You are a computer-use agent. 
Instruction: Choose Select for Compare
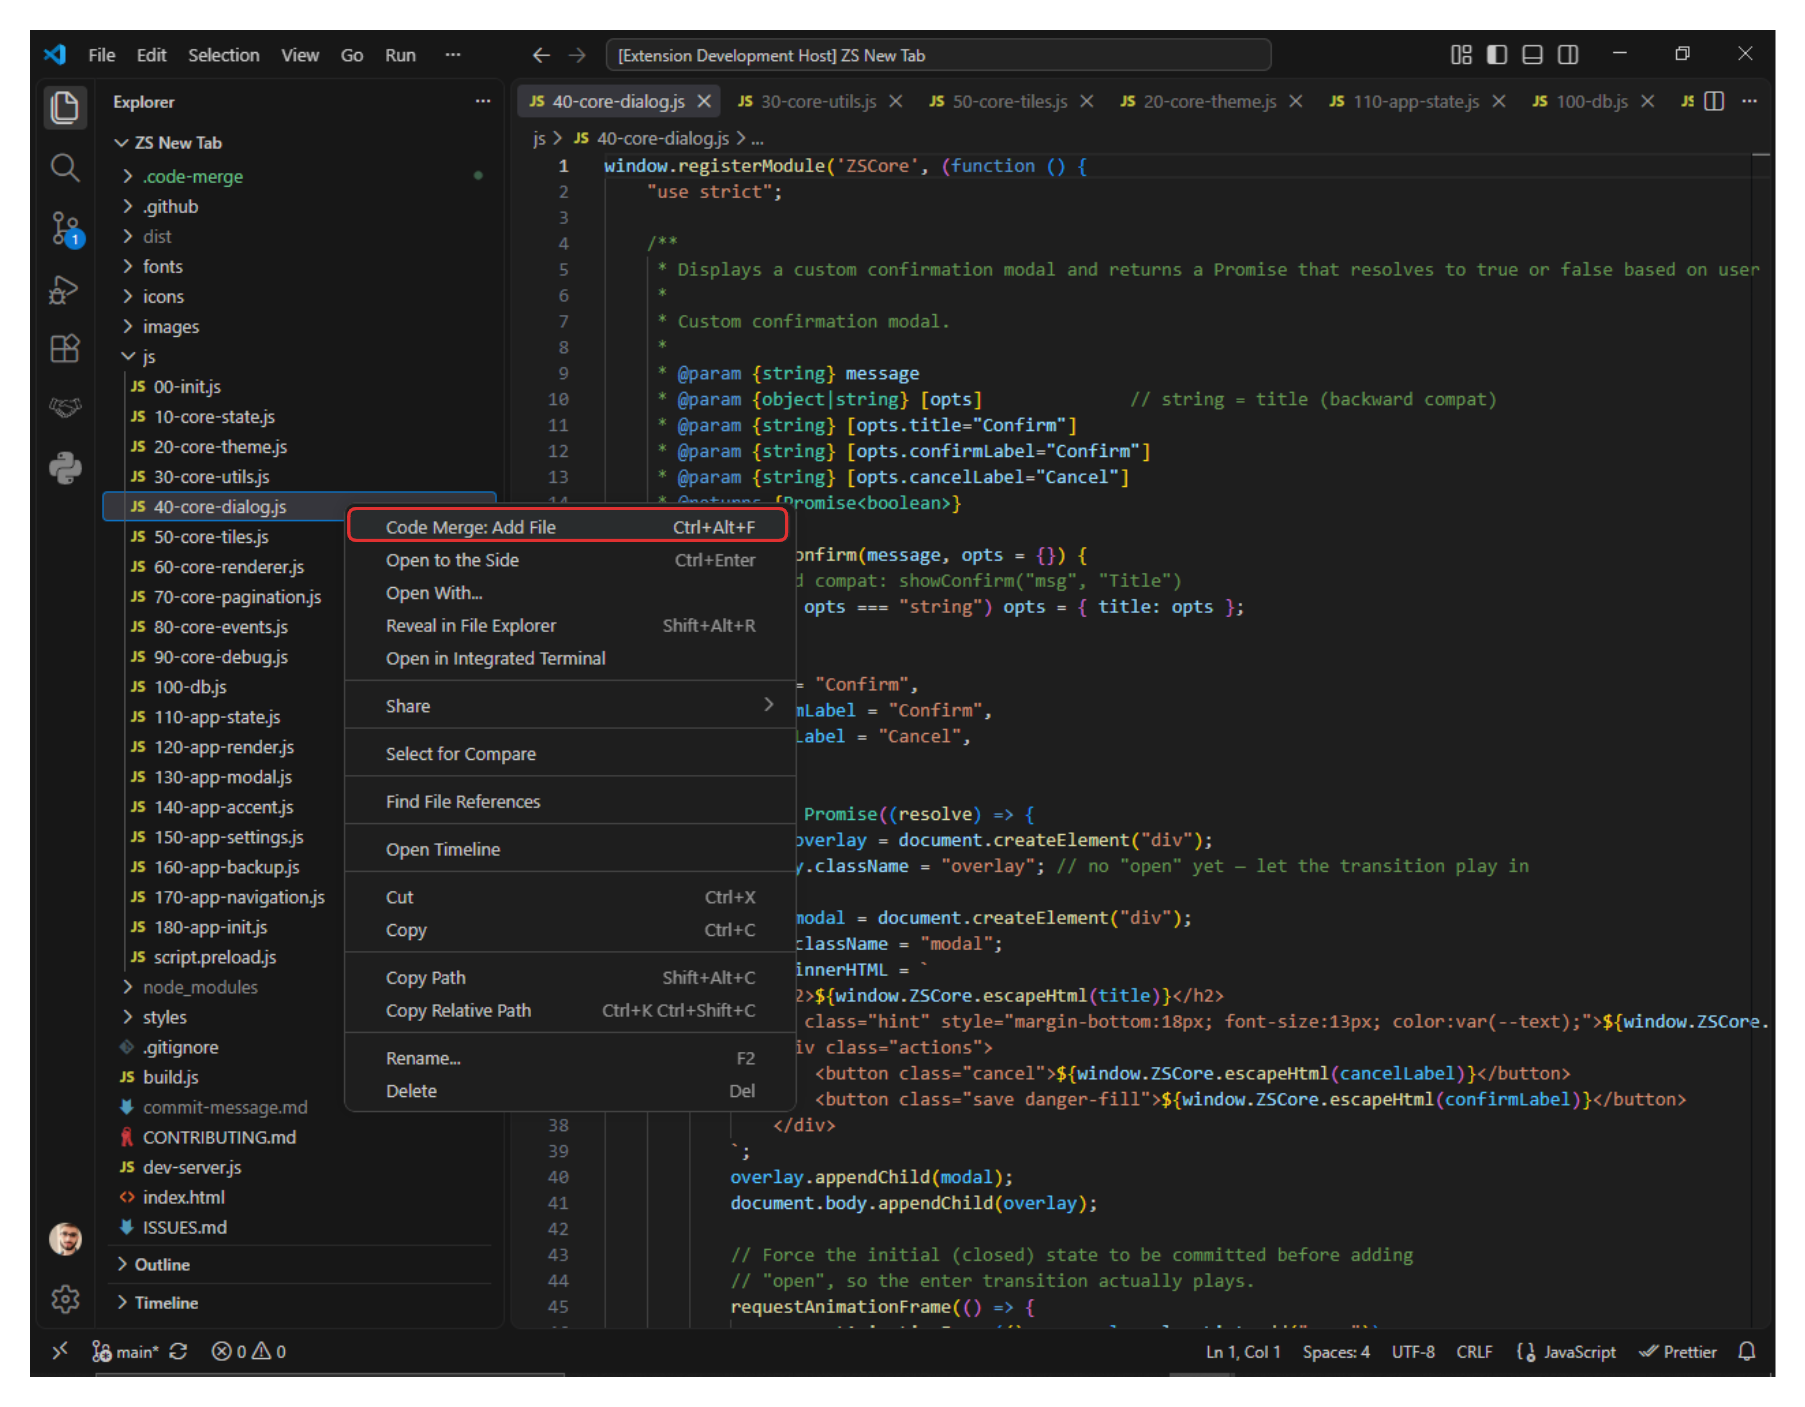[570, 754]
